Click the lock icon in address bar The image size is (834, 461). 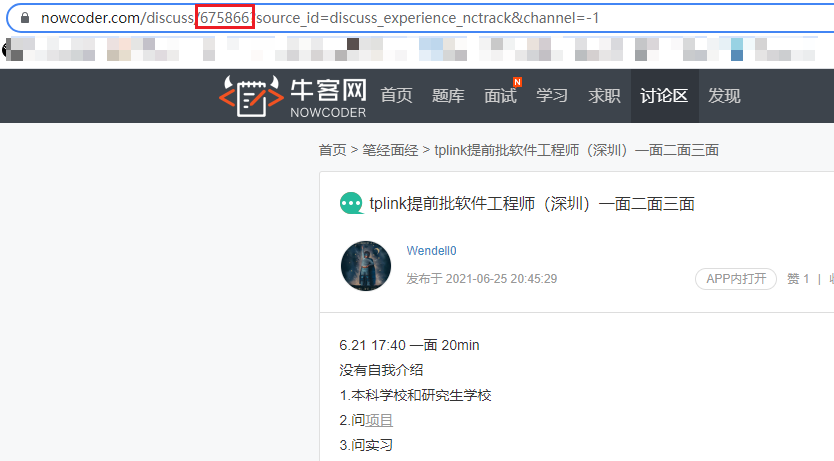(x=24, y=18)
